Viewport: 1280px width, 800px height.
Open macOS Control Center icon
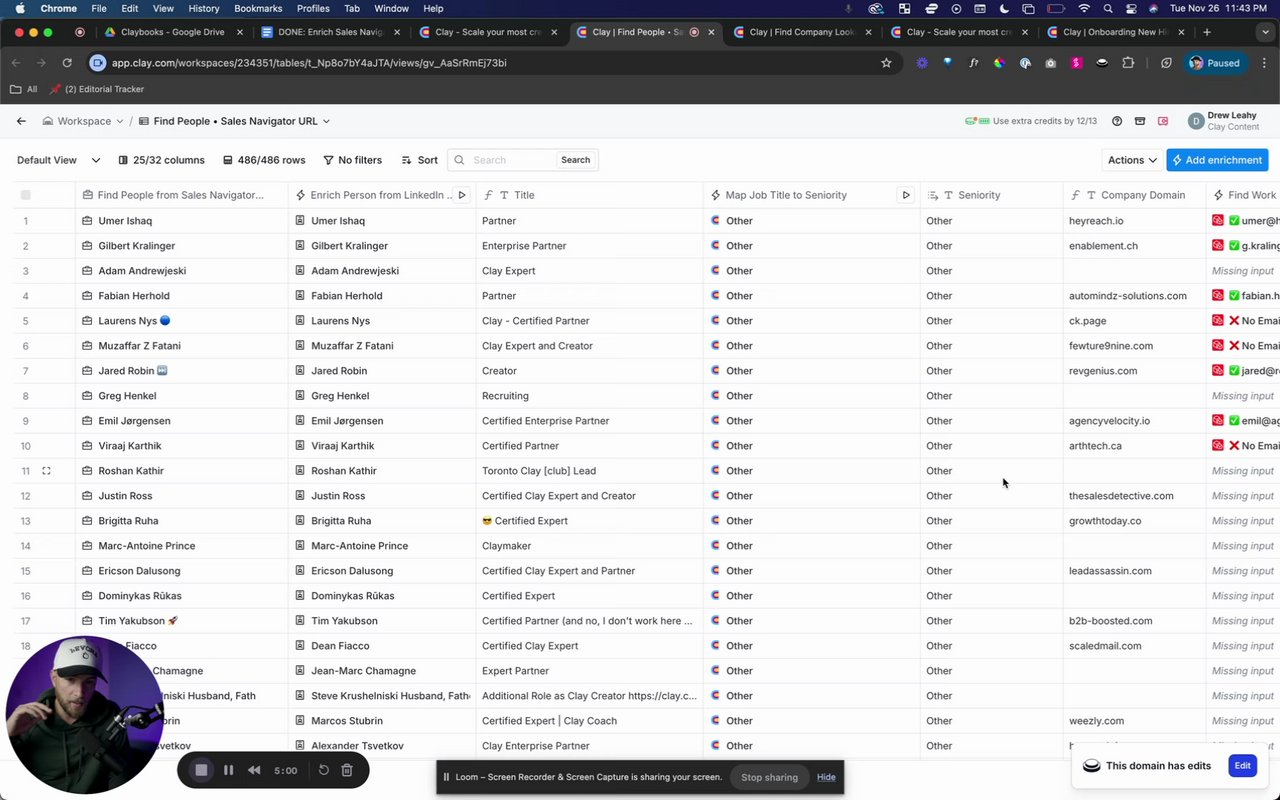point(1131,8)
